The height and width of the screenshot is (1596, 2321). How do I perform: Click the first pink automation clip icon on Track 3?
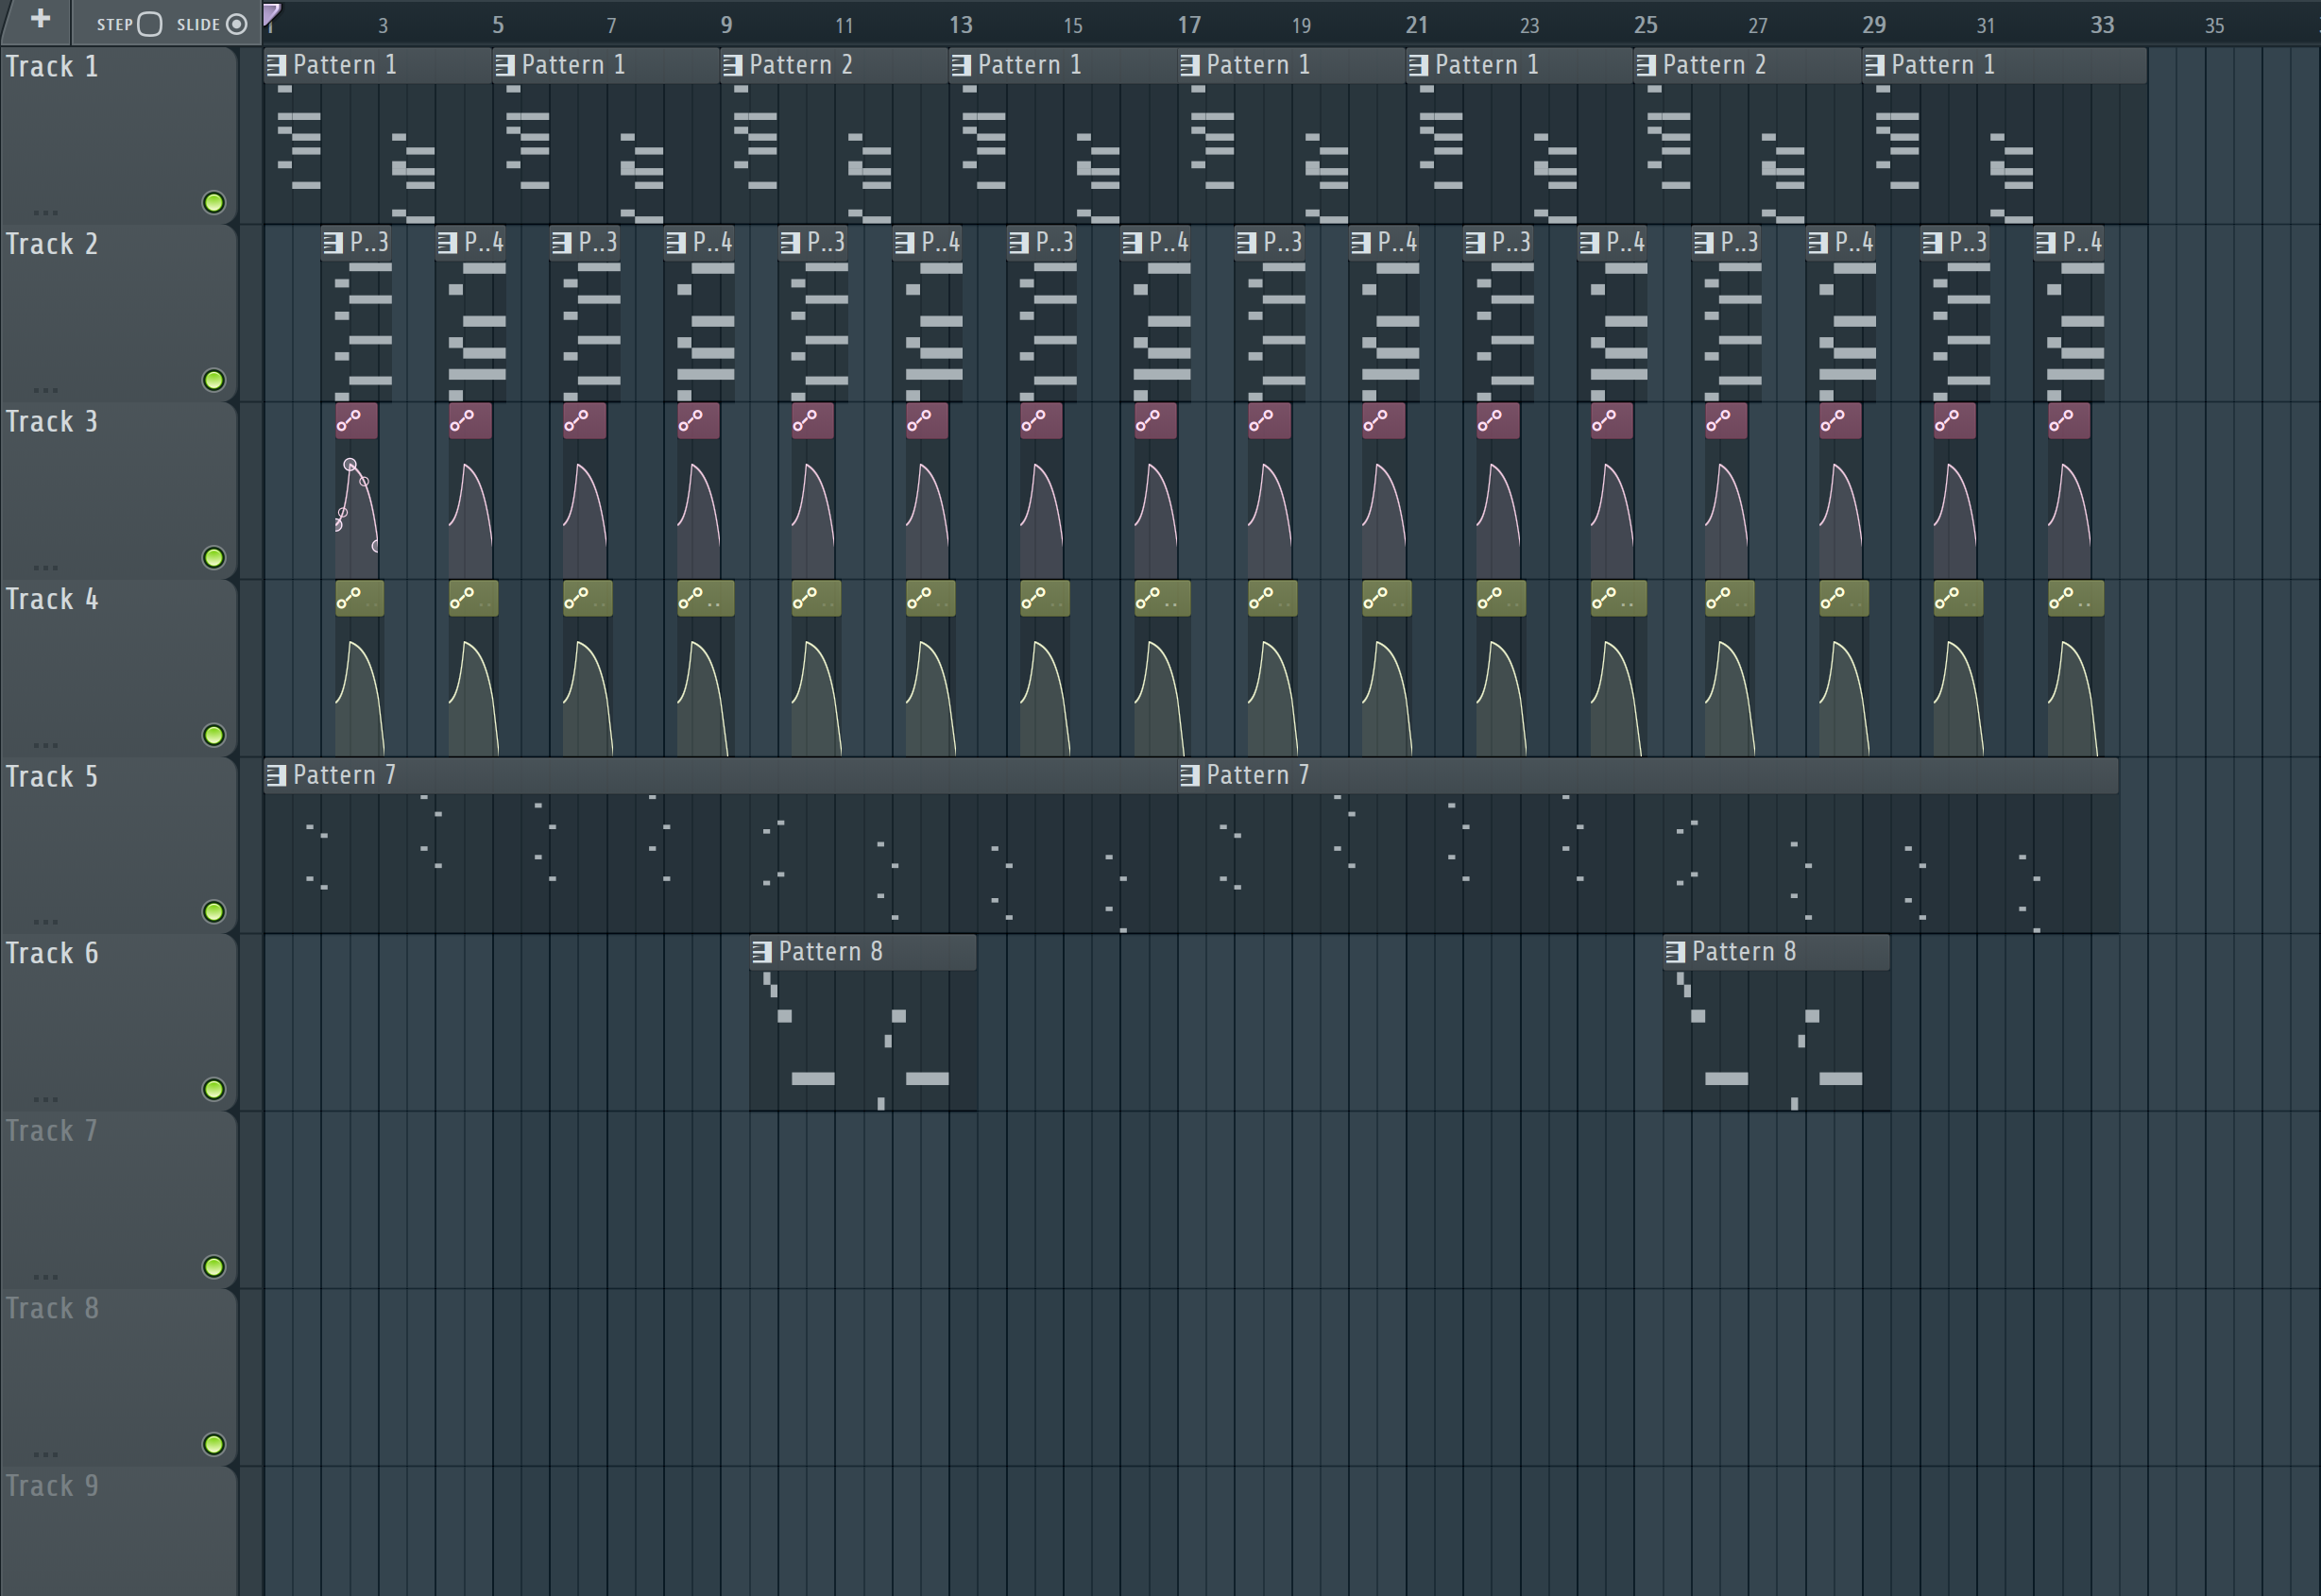[349, 421]
